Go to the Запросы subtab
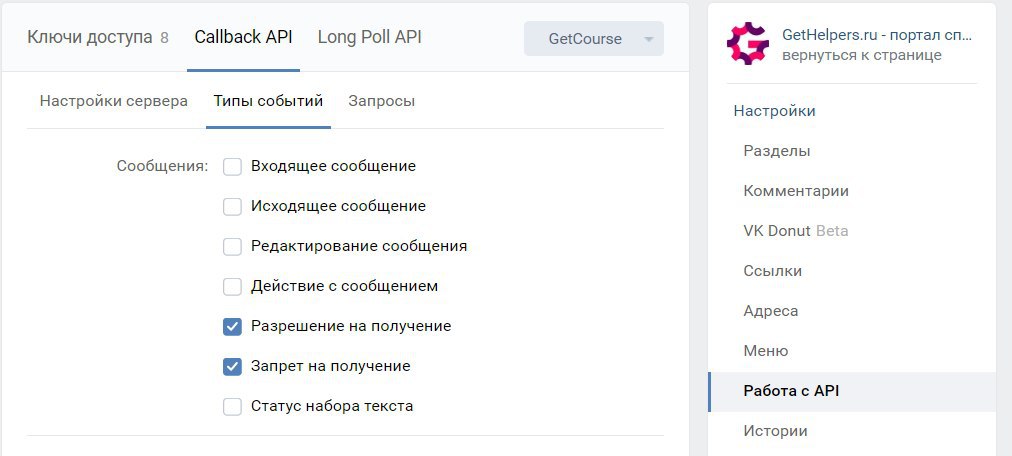This screenshot has width=1012, height=456. 381,101
